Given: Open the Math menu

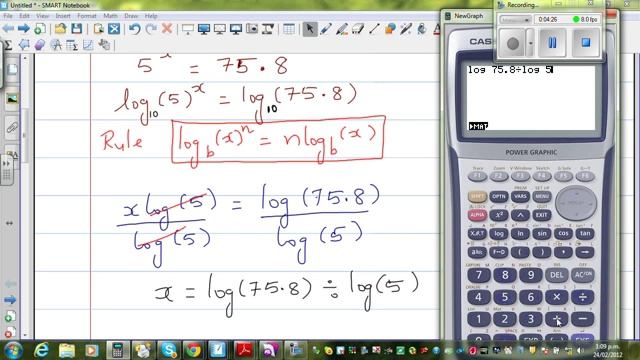Looking at the screenshot, I should tap(110, 16).
